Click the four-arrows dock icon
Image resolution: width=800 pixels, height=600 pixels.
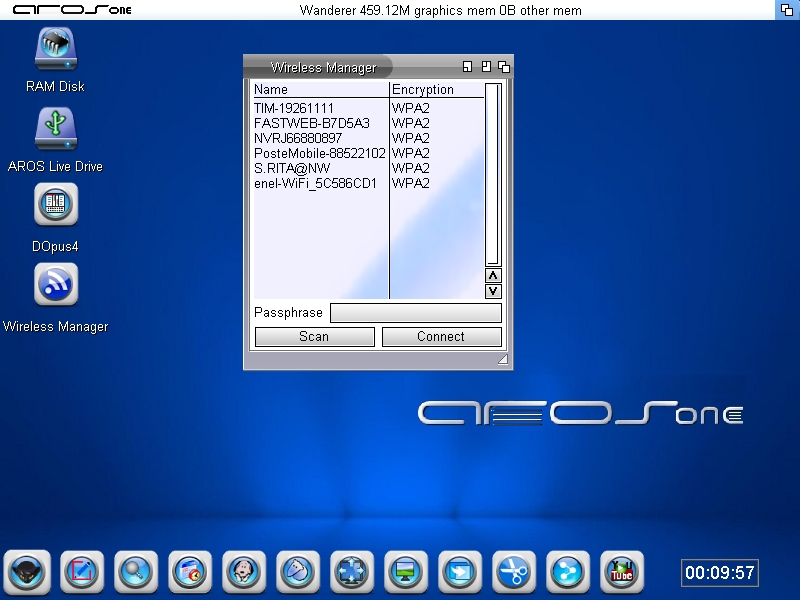coord(352,571)
